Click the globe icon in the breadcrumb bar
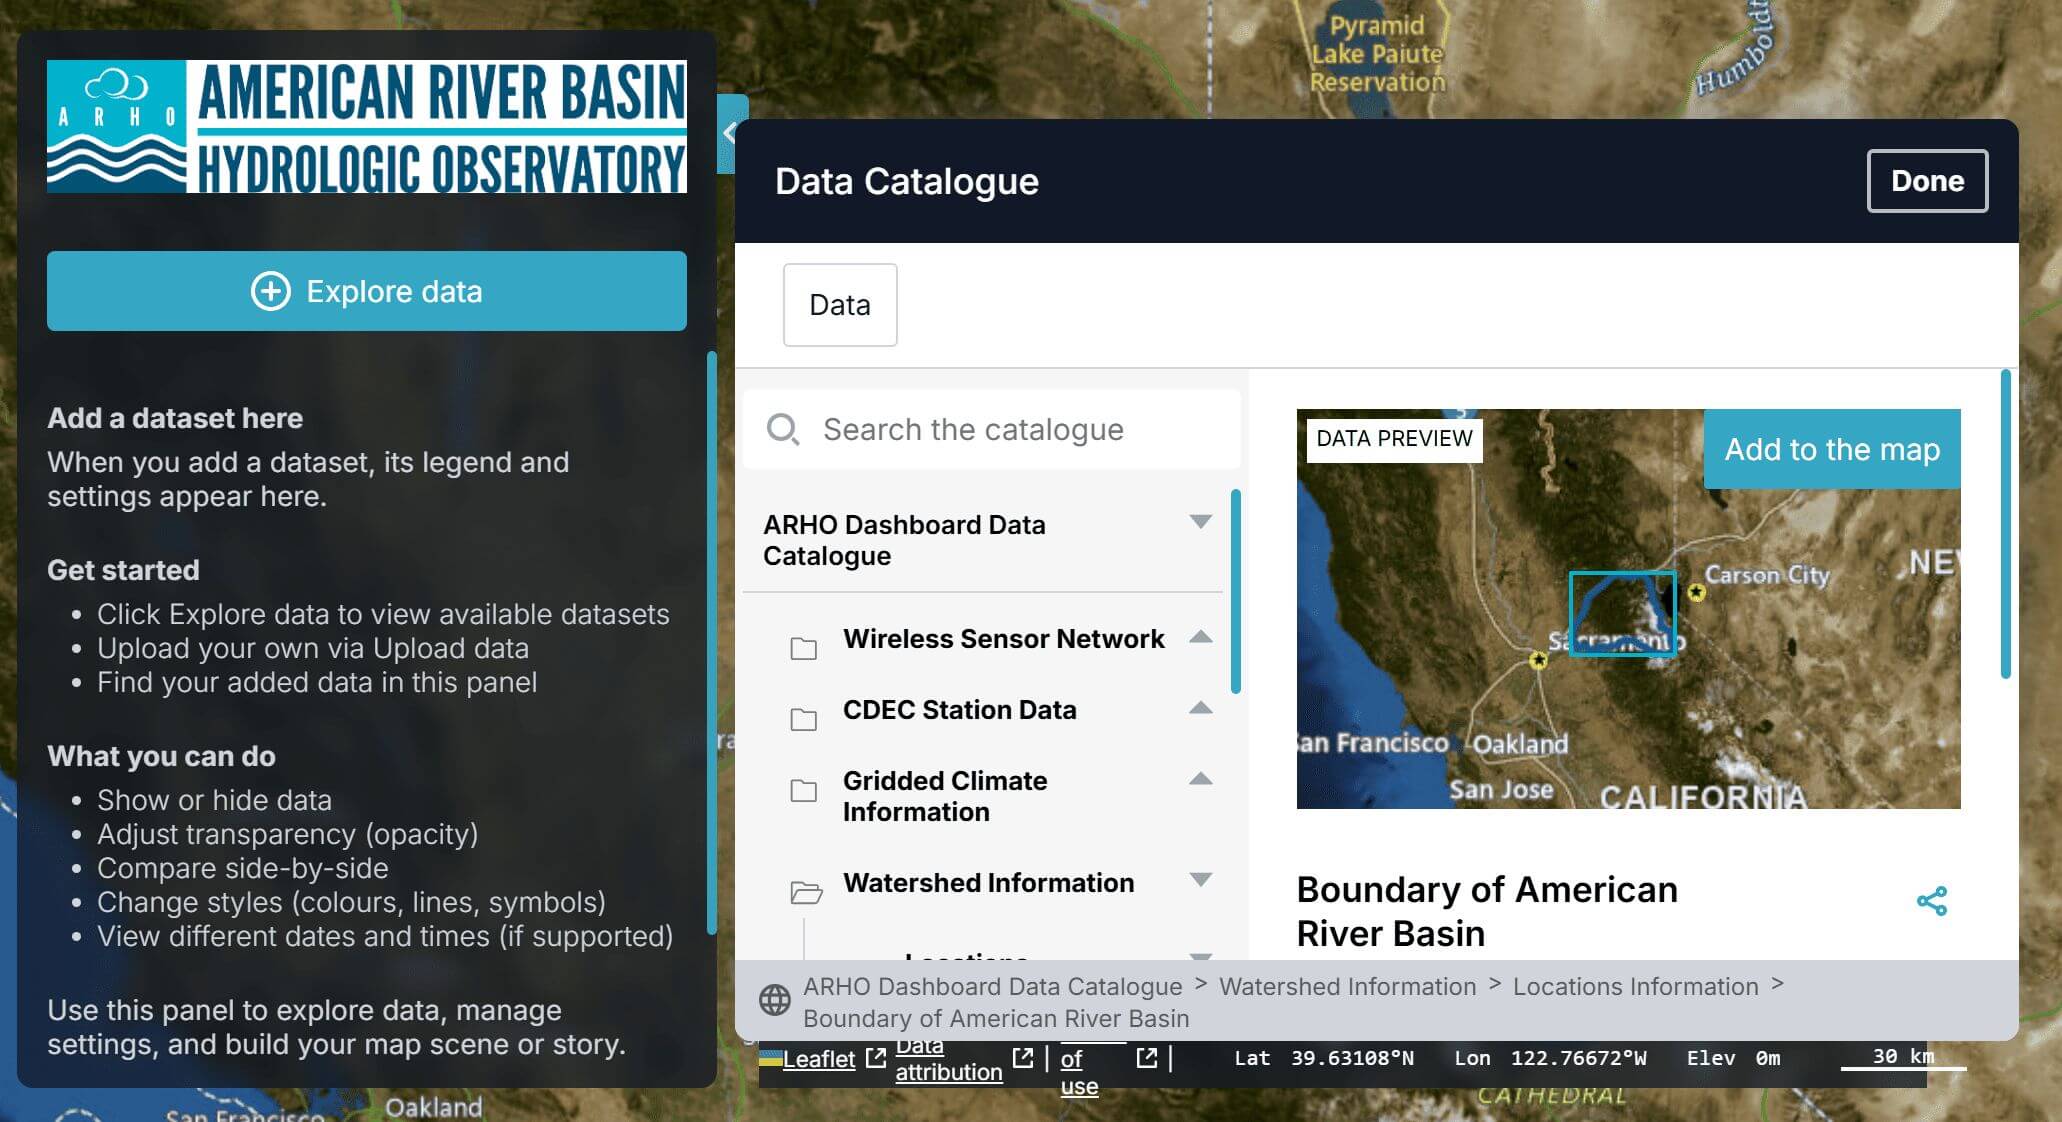The image size is (2062, 1122). (775, 999)
